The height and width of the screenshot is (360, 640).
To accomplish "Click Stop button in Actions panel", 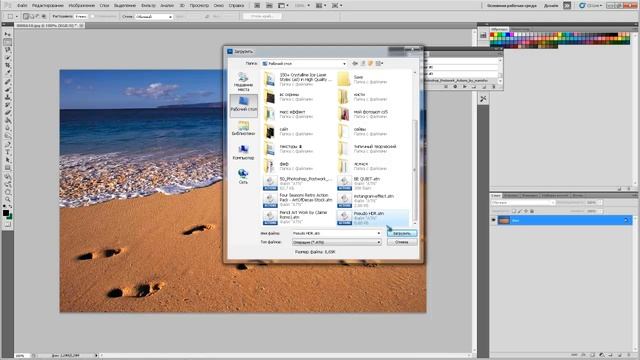I will coord(446,87).
